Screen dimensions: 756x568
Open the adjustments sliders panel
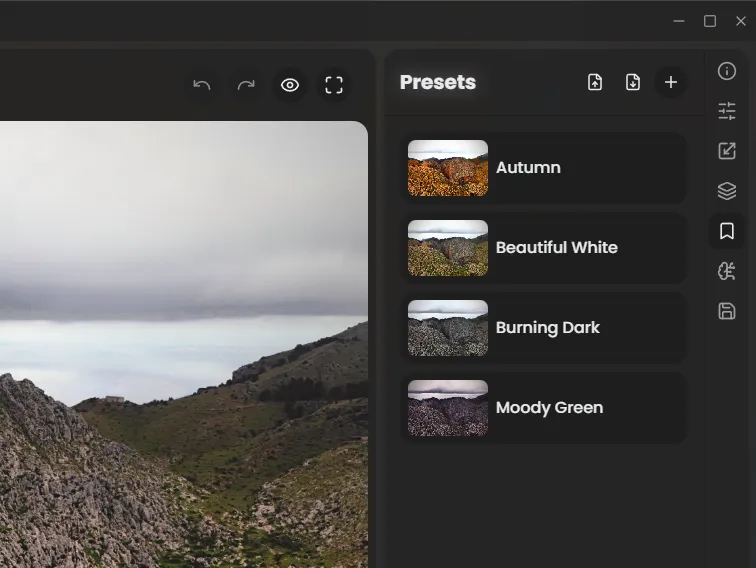[727, 111]
